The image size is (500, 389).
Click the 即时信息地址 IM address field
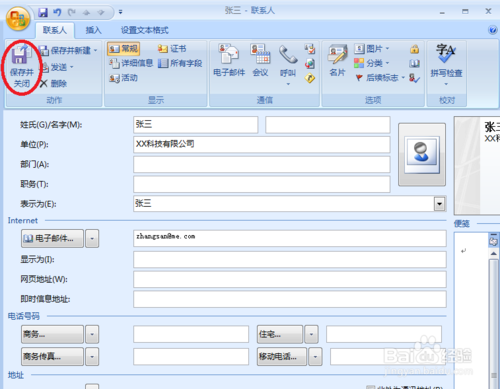pyautogui.click(x=290, y=299)
